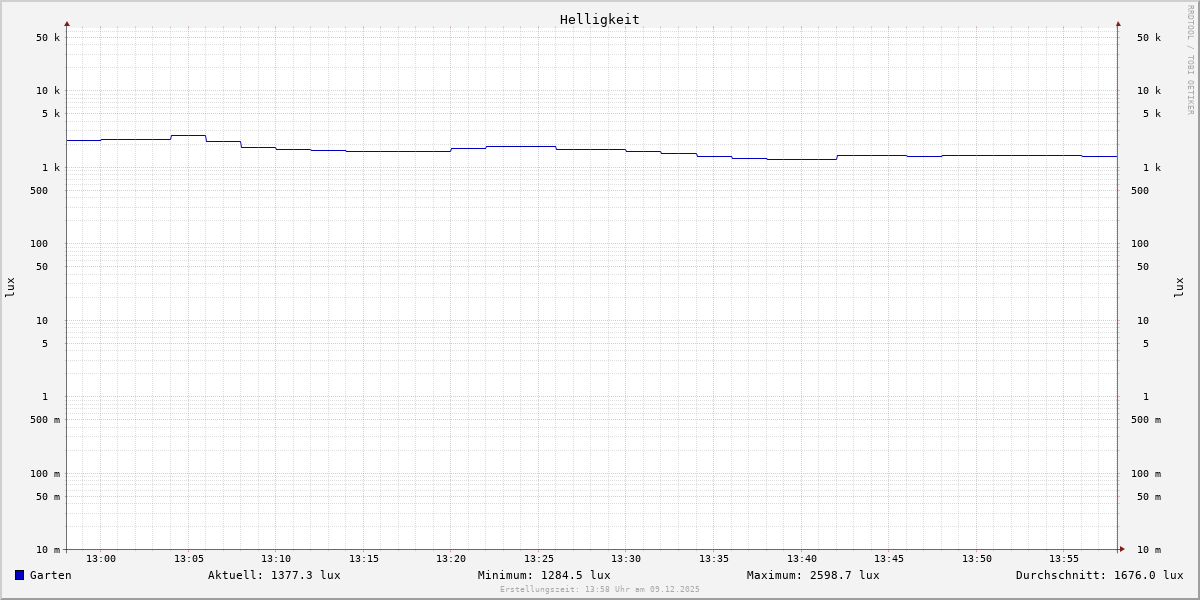Click the red arrow atop the right axis

[x=1118, y=23]
